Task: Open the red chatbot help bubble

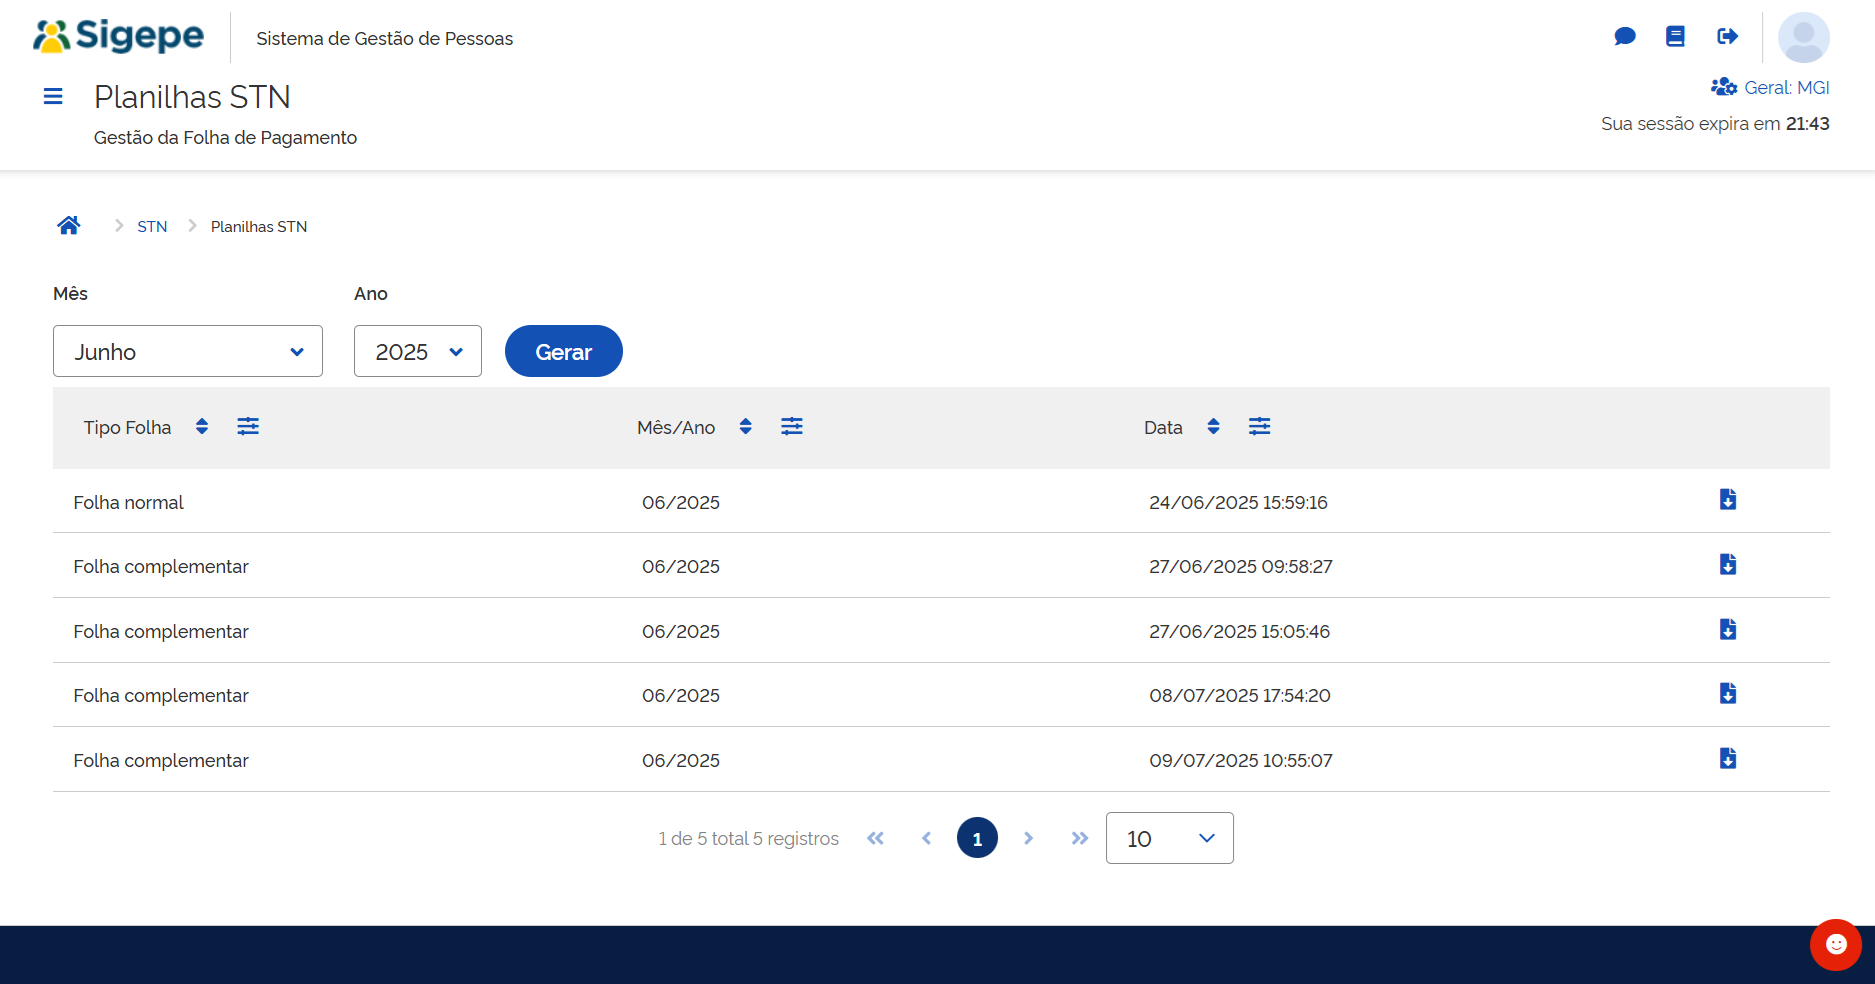Action: pyautogui.click(x=1835, y=945)
